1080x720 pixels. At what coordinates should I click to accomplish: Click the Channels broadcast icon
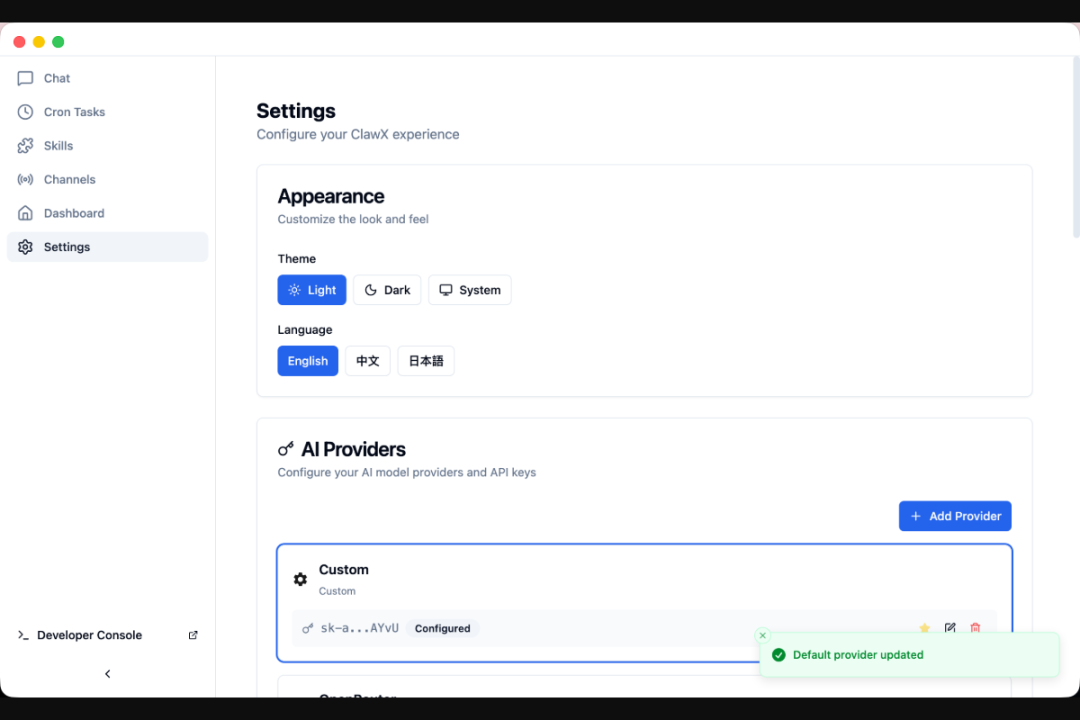tap(25, 180)
